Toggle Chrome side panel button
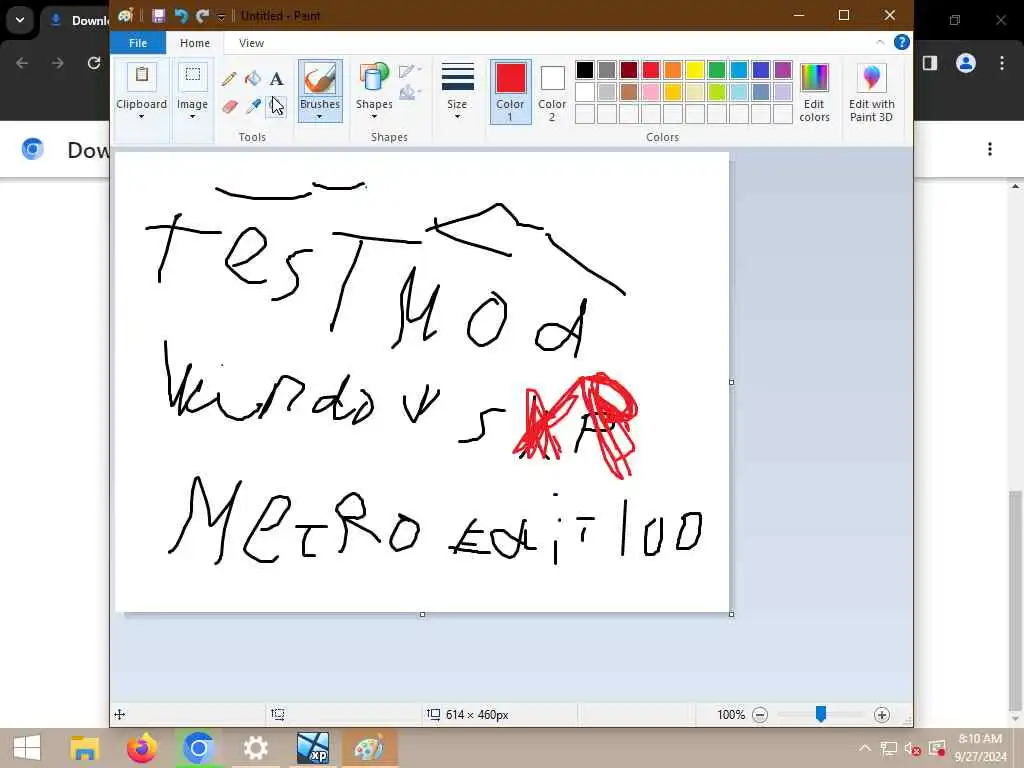1024x768 pixels. click(x=930, y=63)
